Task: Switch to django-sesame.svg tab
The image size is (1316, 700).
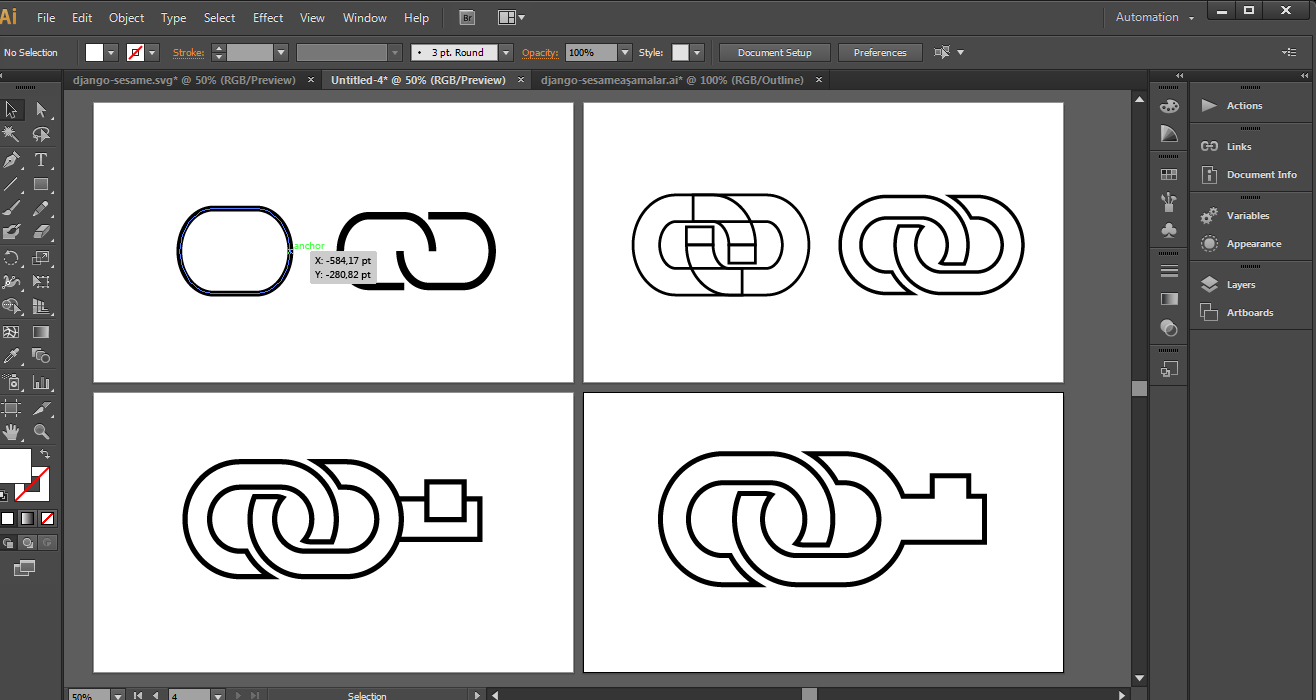Action: tap(183, 80)
